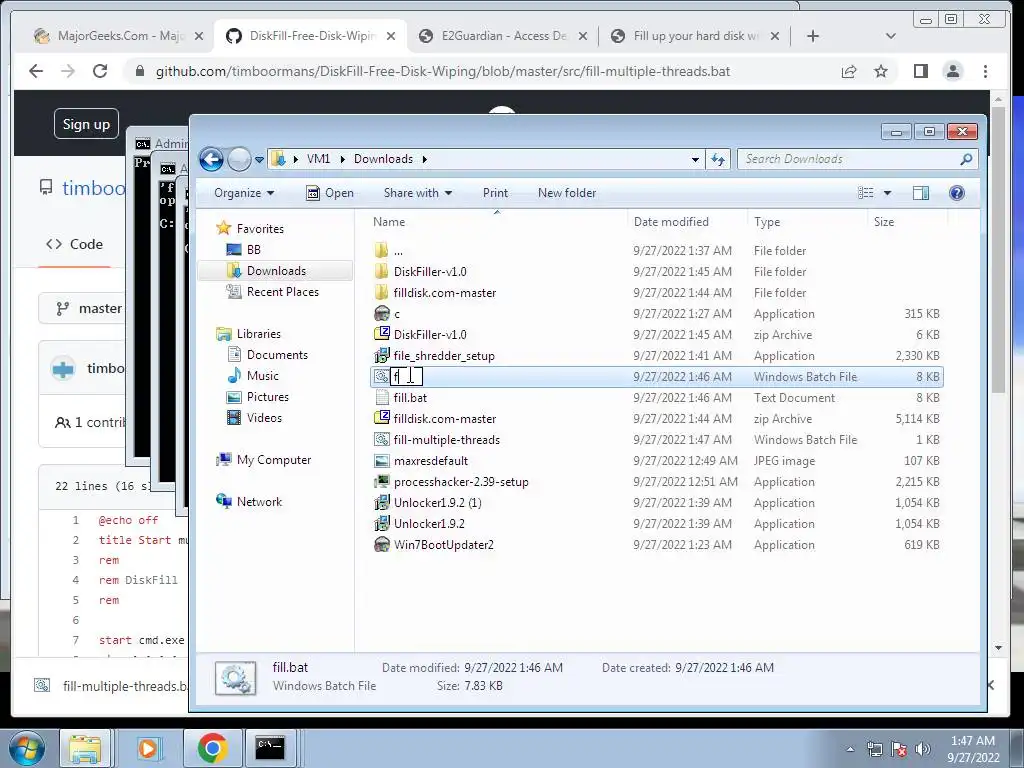Select the DiskFiller-v1.0 folder icon
This screenshot has height=768, width=1024.
[381, 272]
